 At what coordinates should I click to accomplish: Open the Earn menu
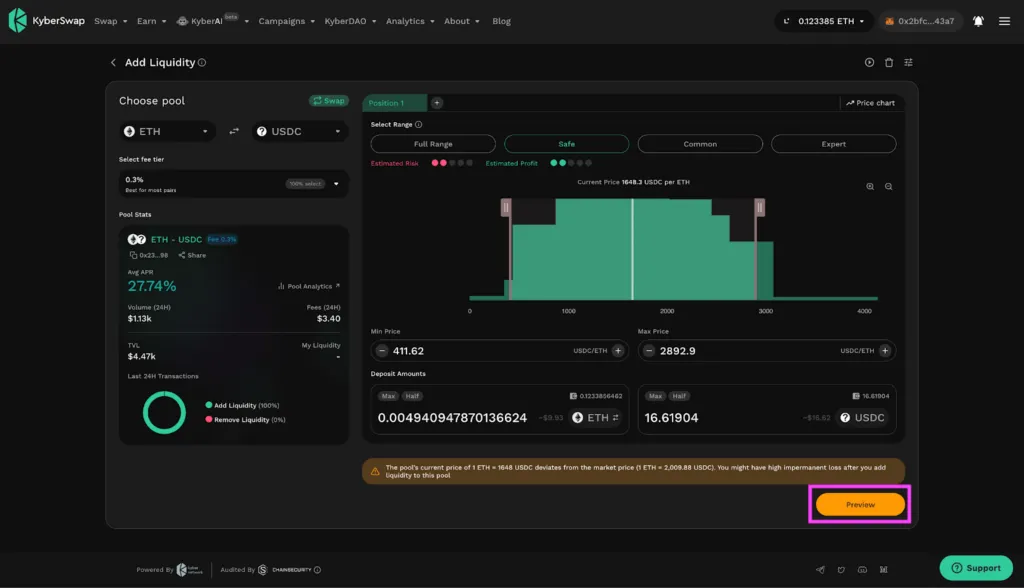click(x=152, y=21)
